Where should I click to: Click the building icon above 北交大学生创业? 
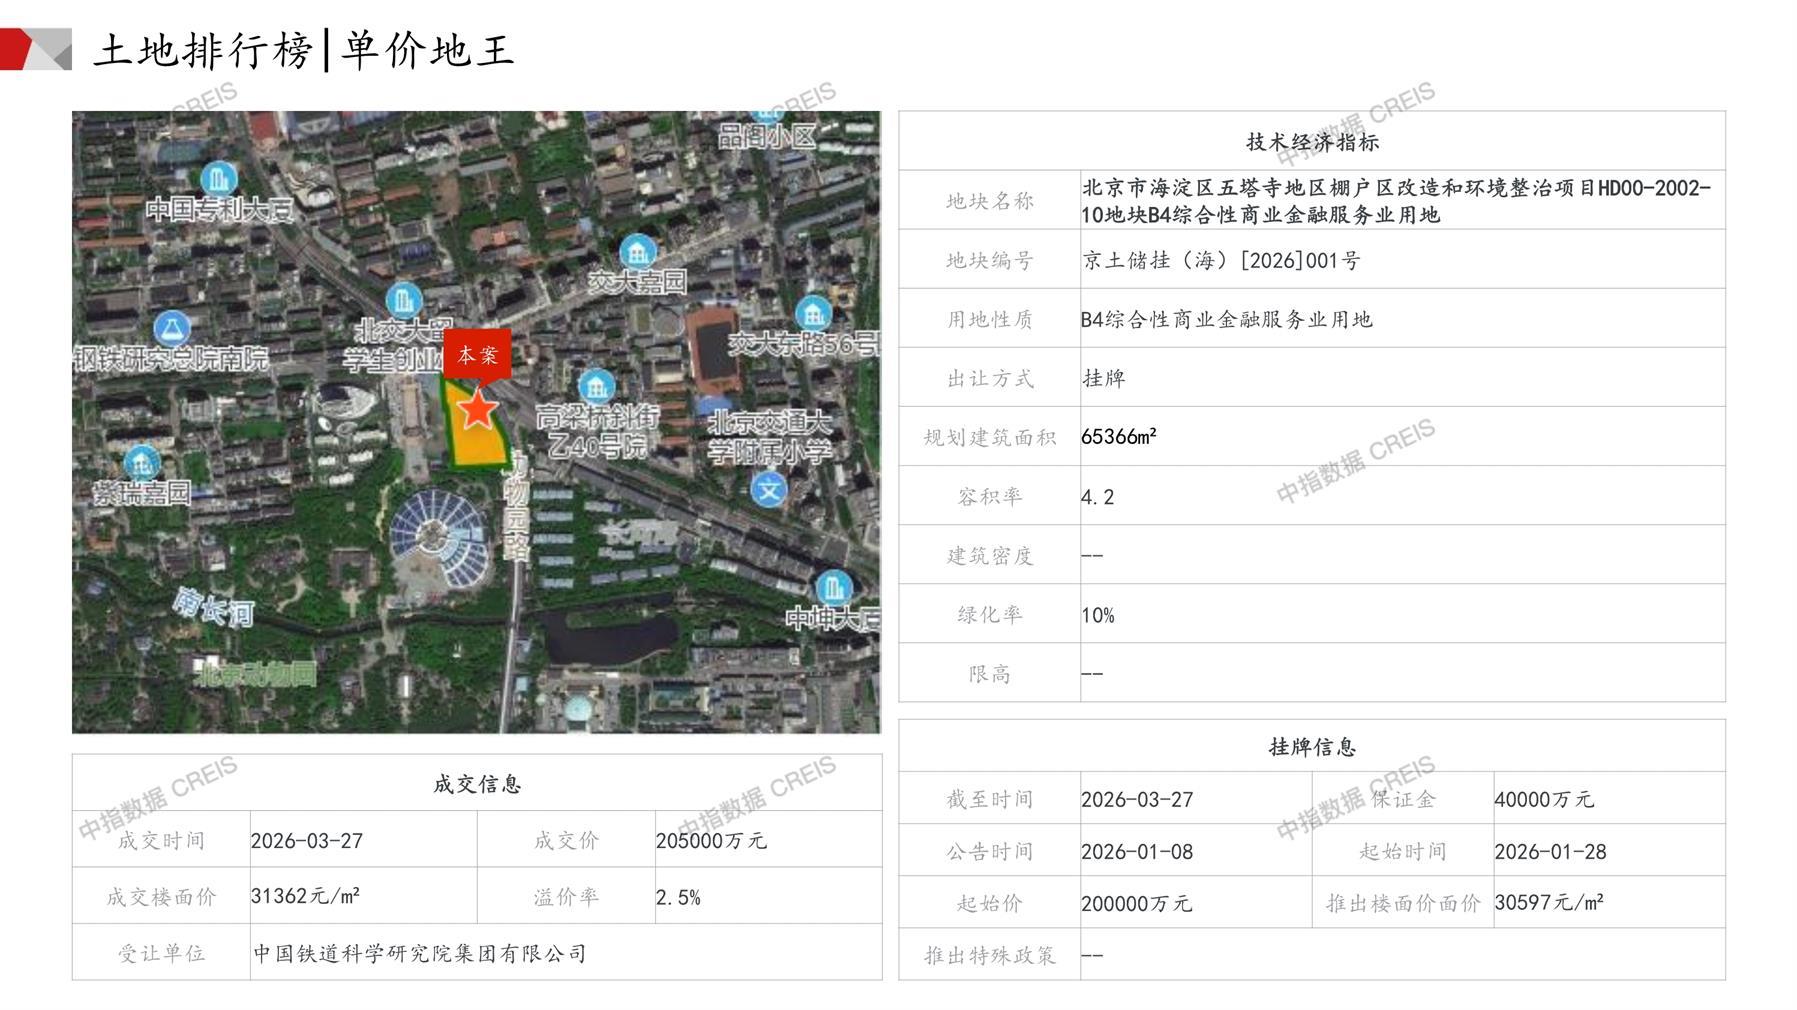click(x=403, y=299)
